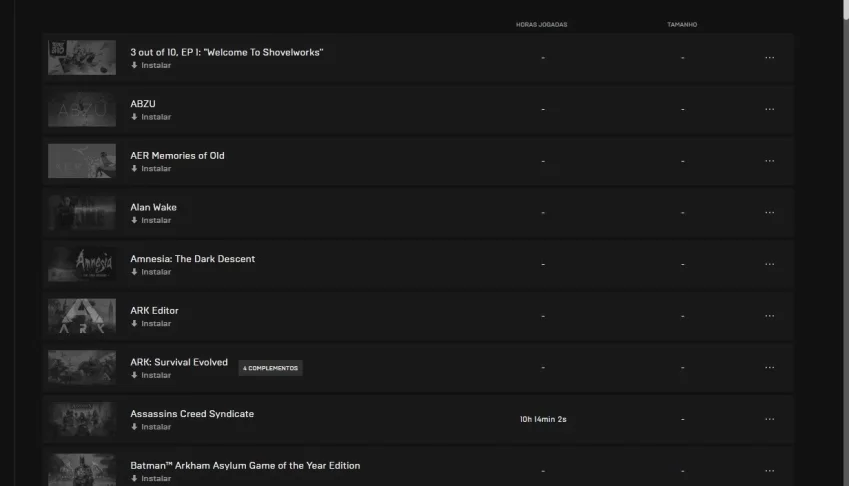Open more options for Assassins Creed Syndicate
Screen dimensions: 849x486
pos(769,419)
